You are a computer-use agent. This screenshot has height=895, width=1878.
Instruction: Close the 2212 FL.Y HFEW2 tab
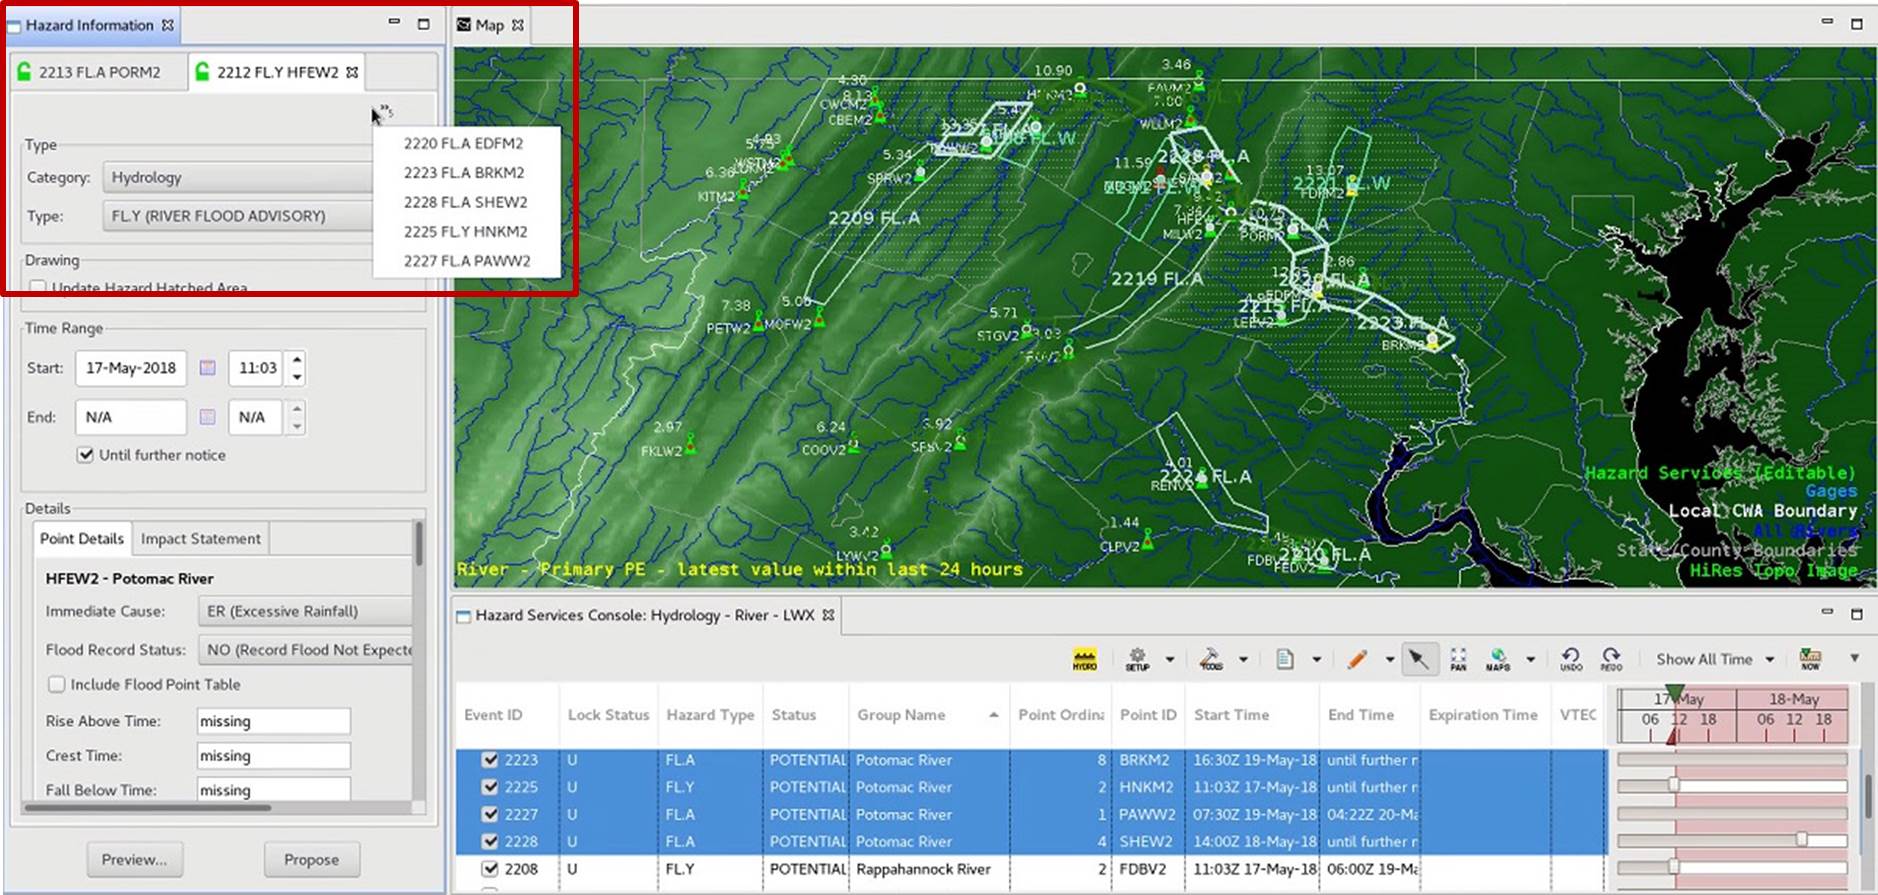352,72
